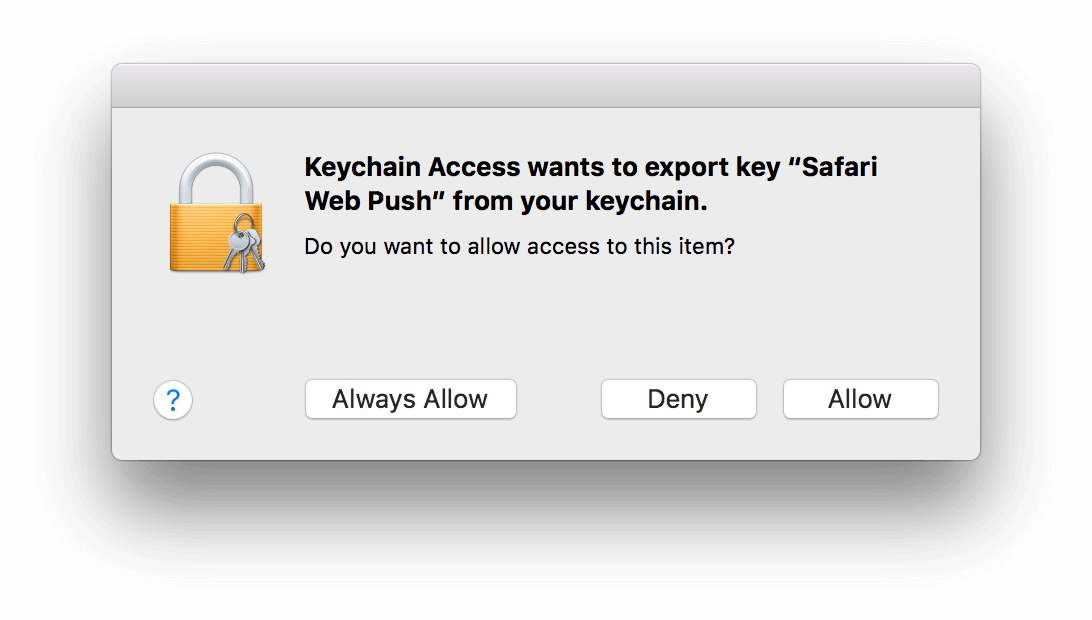Click the bold "Keychain Access wants to export" heading
The height and width of the screenshot is (620, 1092).
517,167
